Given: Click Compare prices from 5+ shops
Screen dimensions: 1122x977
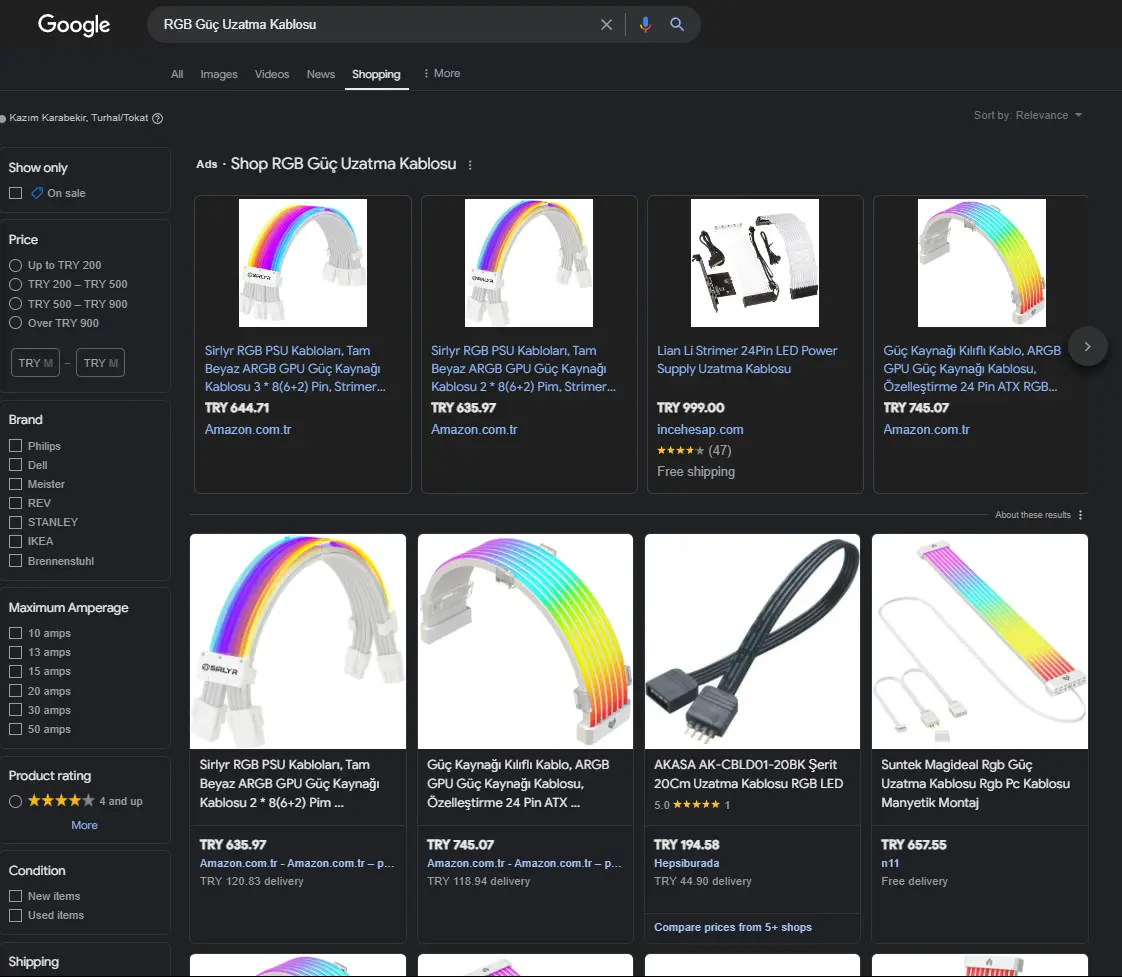Looking at the screenshot, I should (733, 927).
